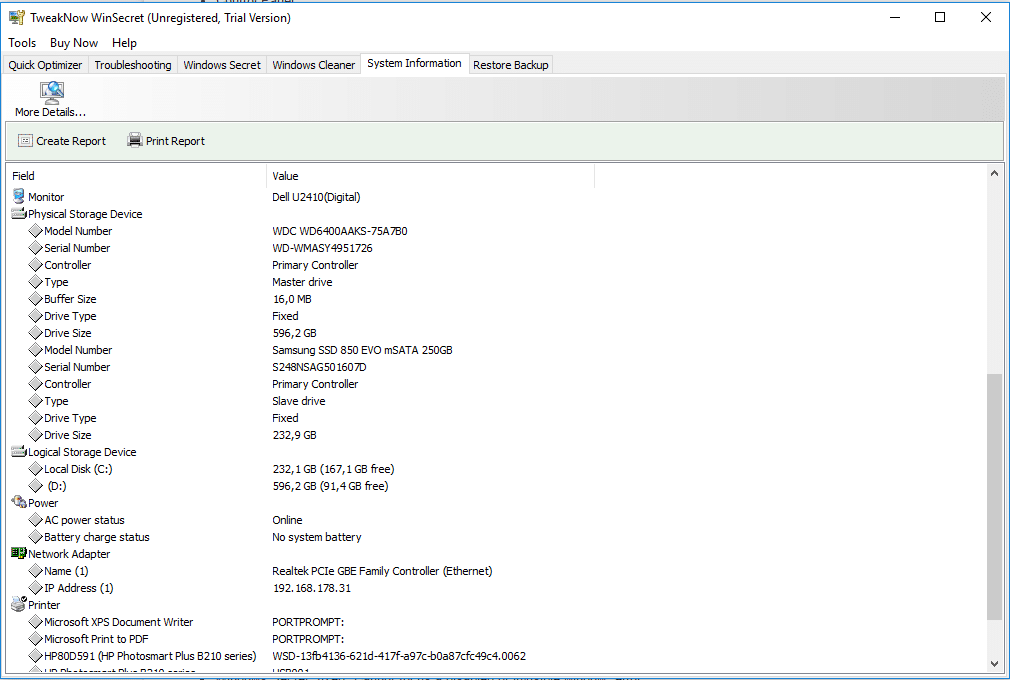Switch to the Windows Secret tab
Image resolution: width=1010 pixels, height=680 pixels.
[222, 65]
